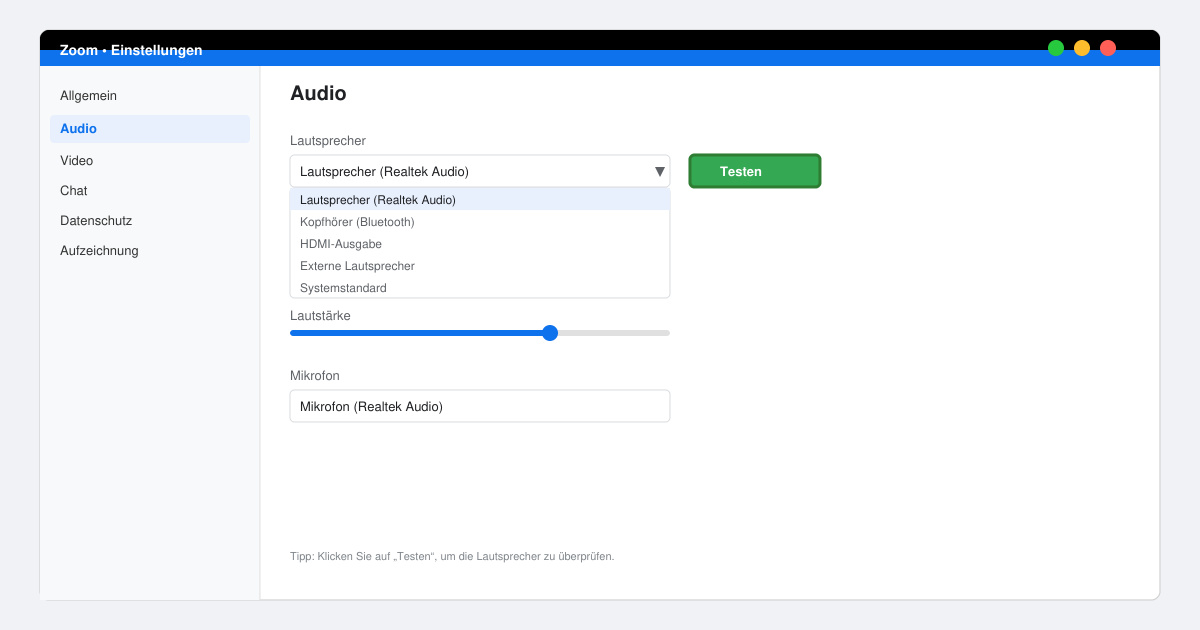The height and width of the screenshot is (630, 1200).
Task: Click the Lautstärke label
Action: (x=320, y=315)
